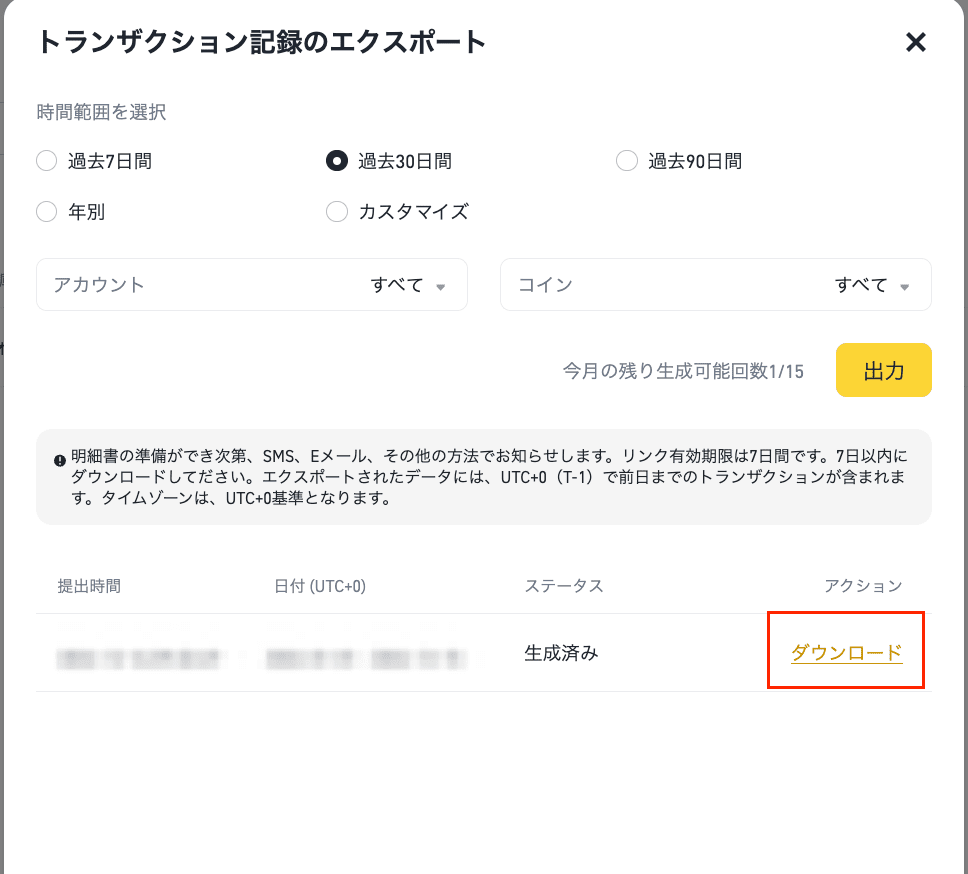Click the arrow icon in アカウント selector
Image resolution: width=968 pixels, height=874 pixels.
[x=440, y=287]
